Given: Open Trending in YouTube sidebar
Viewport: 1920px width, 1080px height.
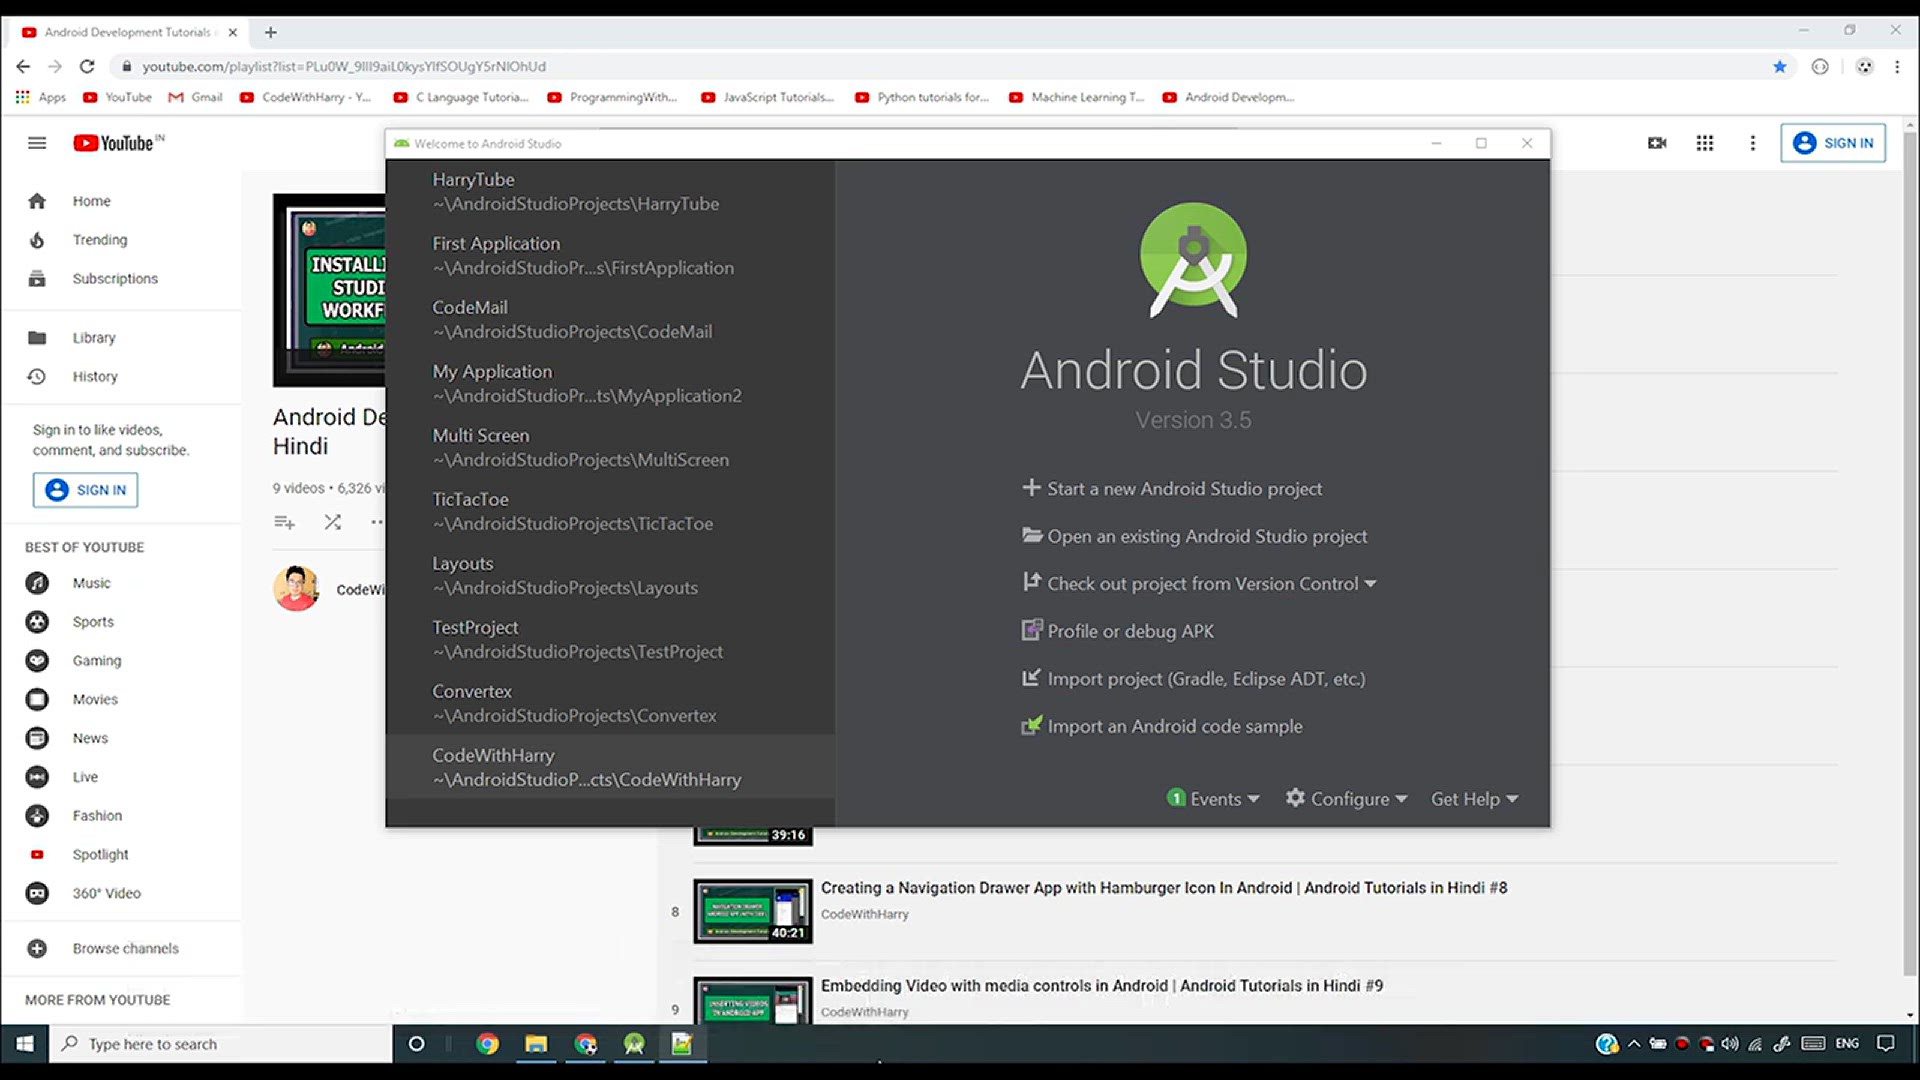Looking at the screenshot, I should pyautogui.click(x=120, y=240).
